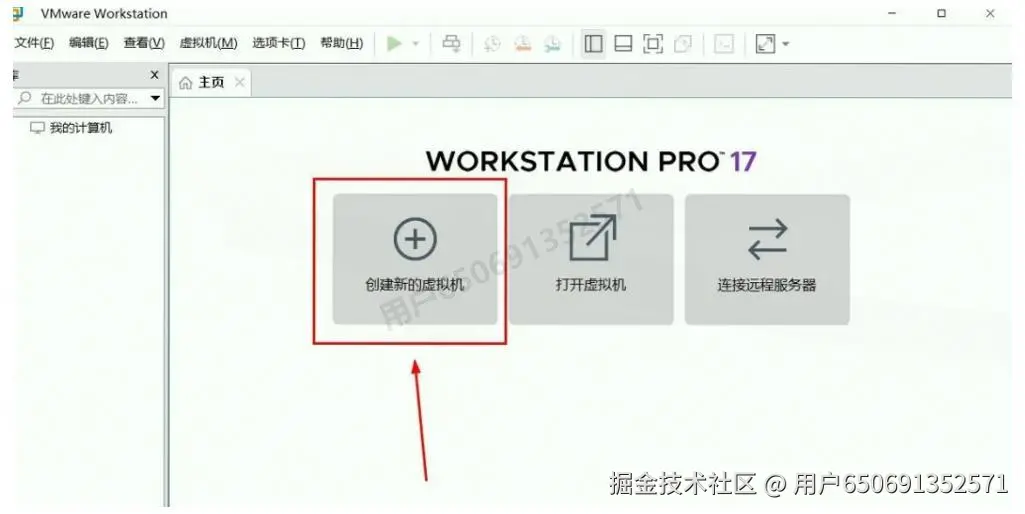The height and width of the screenshot is (514, 1025).
Task: Open the library search filter dropdown
Action: [156, 99]
